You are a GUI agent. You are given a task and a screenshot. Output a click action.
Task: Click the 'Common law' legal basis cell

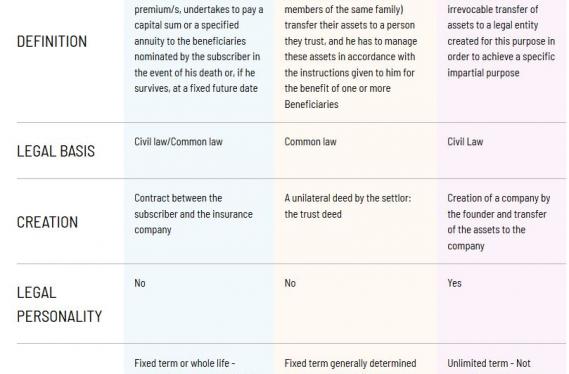(310, 141)
